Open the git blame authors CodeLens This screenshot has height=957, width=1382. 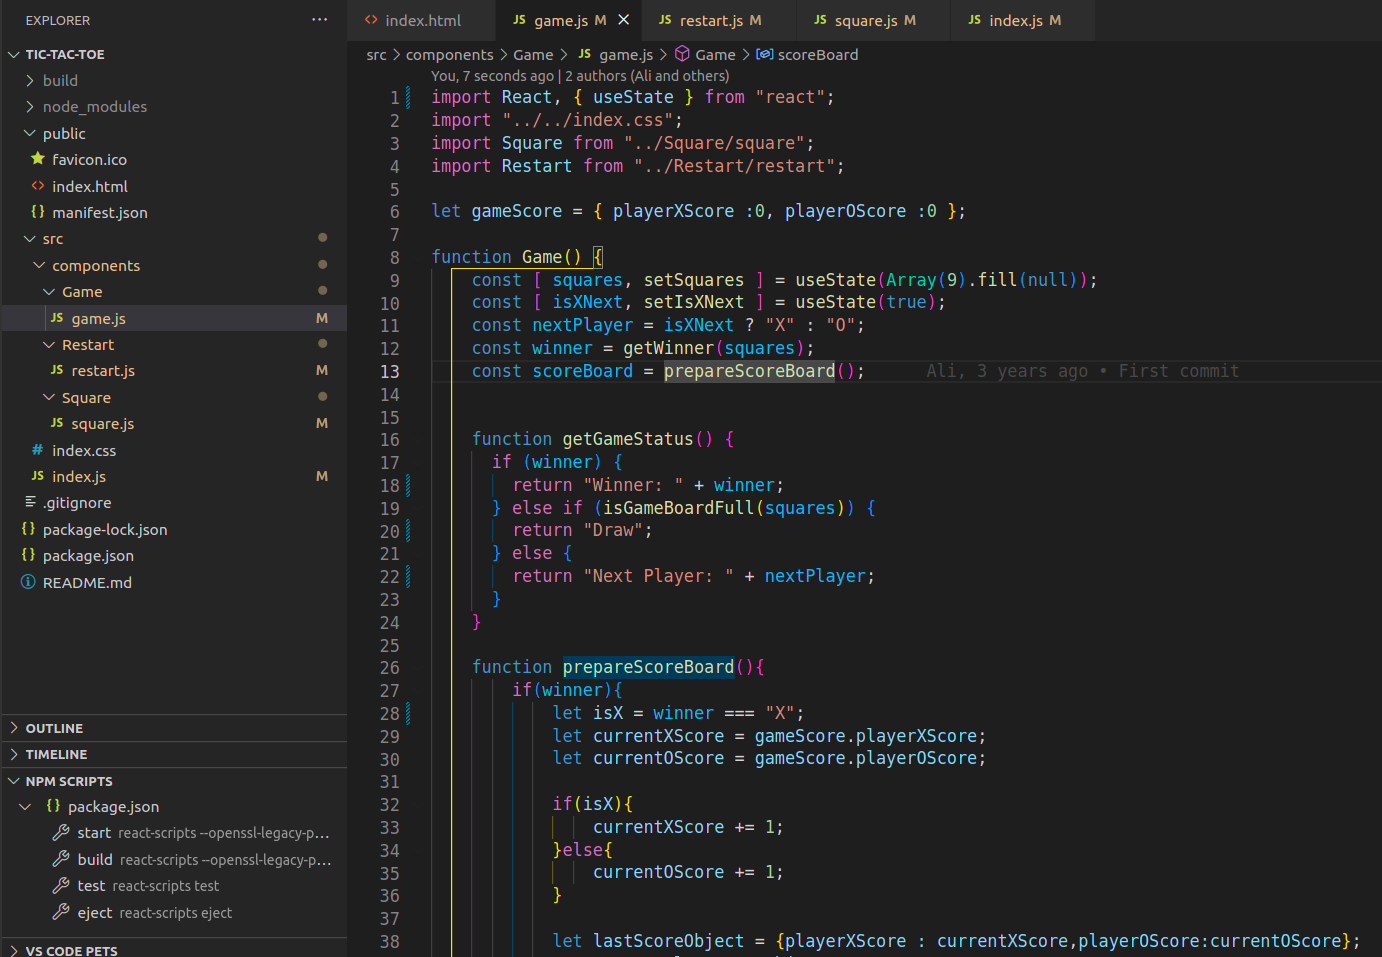point(580,76)
